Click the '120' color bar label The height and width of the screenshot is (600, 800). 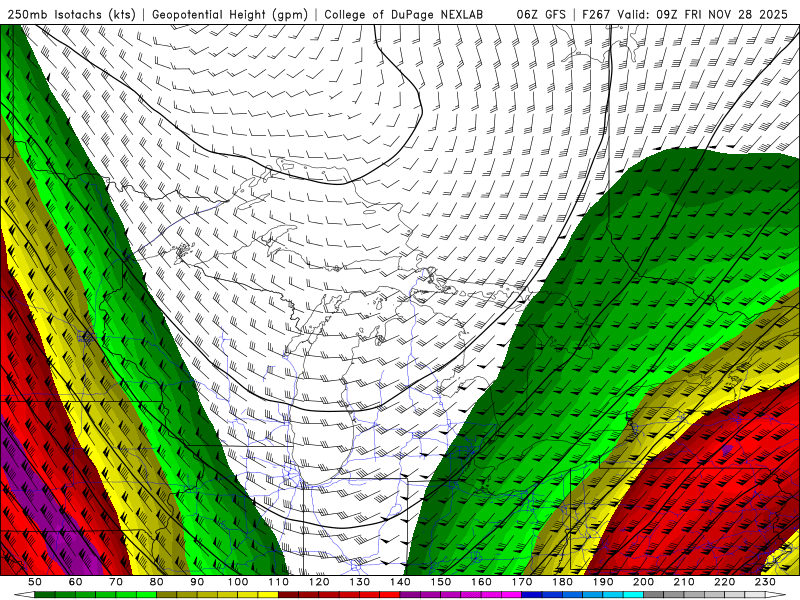[x=319, y=582]
